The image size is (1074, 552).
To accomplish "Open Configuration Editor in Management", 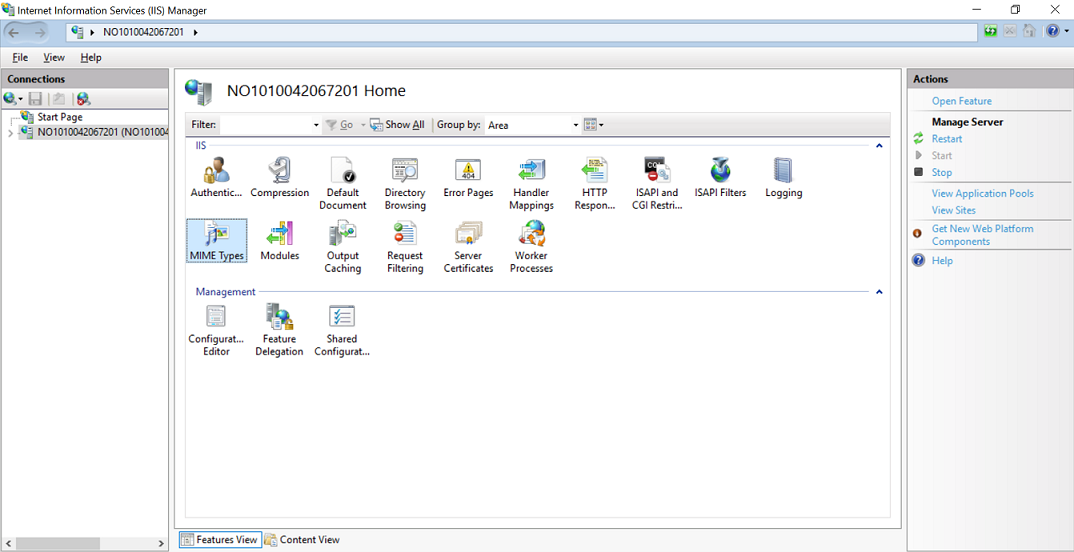I will click(x=216, y=330).
